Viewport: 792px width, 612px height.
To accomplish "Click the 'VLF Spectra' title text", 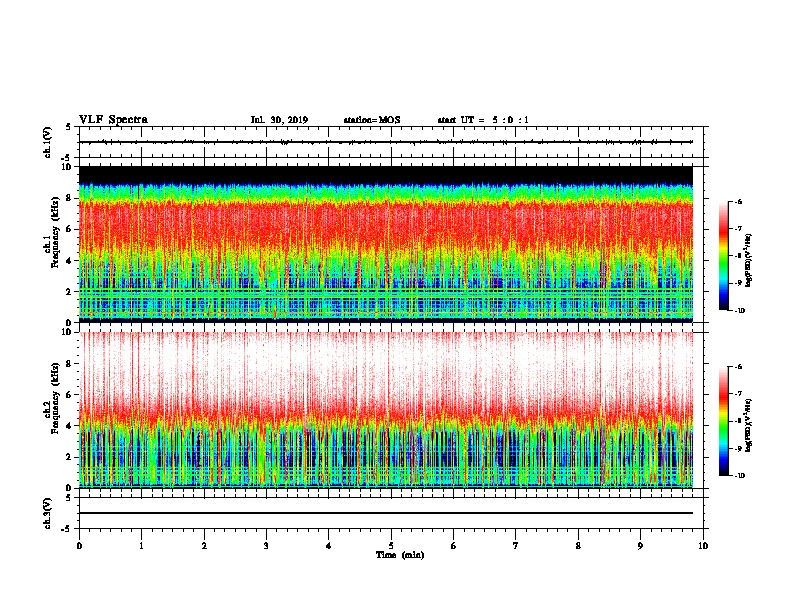I will [113, 120].
